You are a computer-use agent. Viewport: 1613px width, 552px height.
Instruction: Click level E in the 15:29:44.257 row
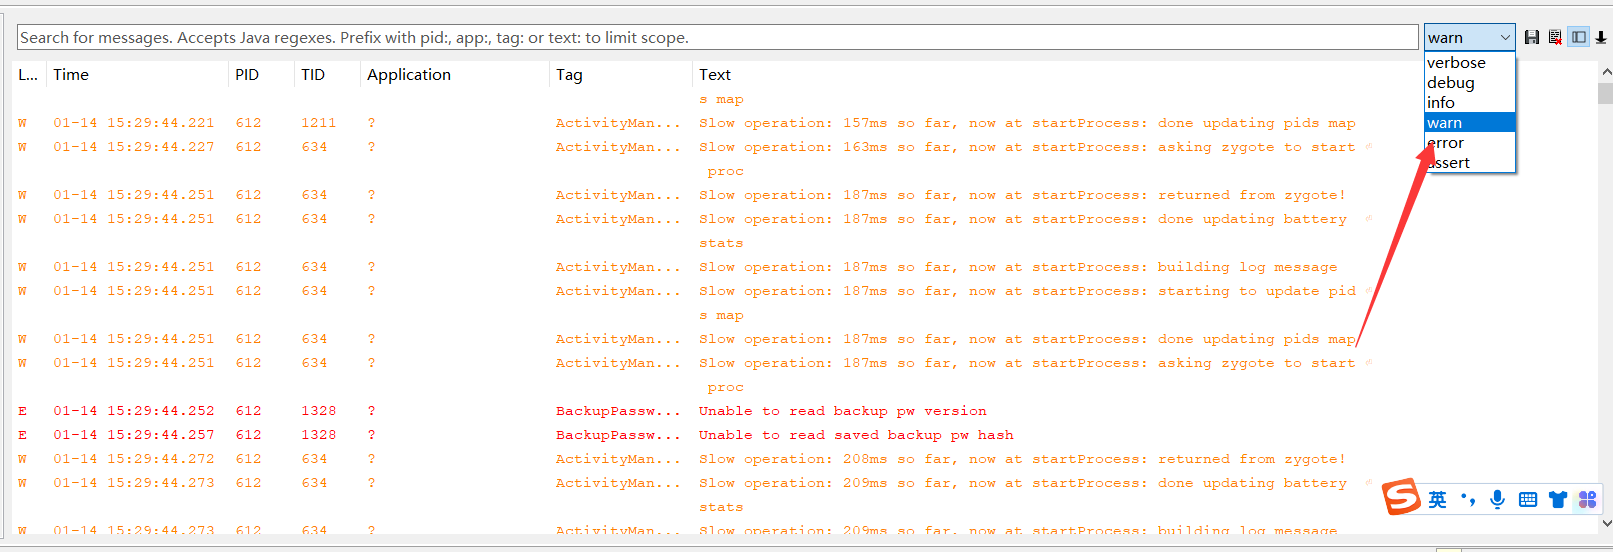click(x=22, y=435)
